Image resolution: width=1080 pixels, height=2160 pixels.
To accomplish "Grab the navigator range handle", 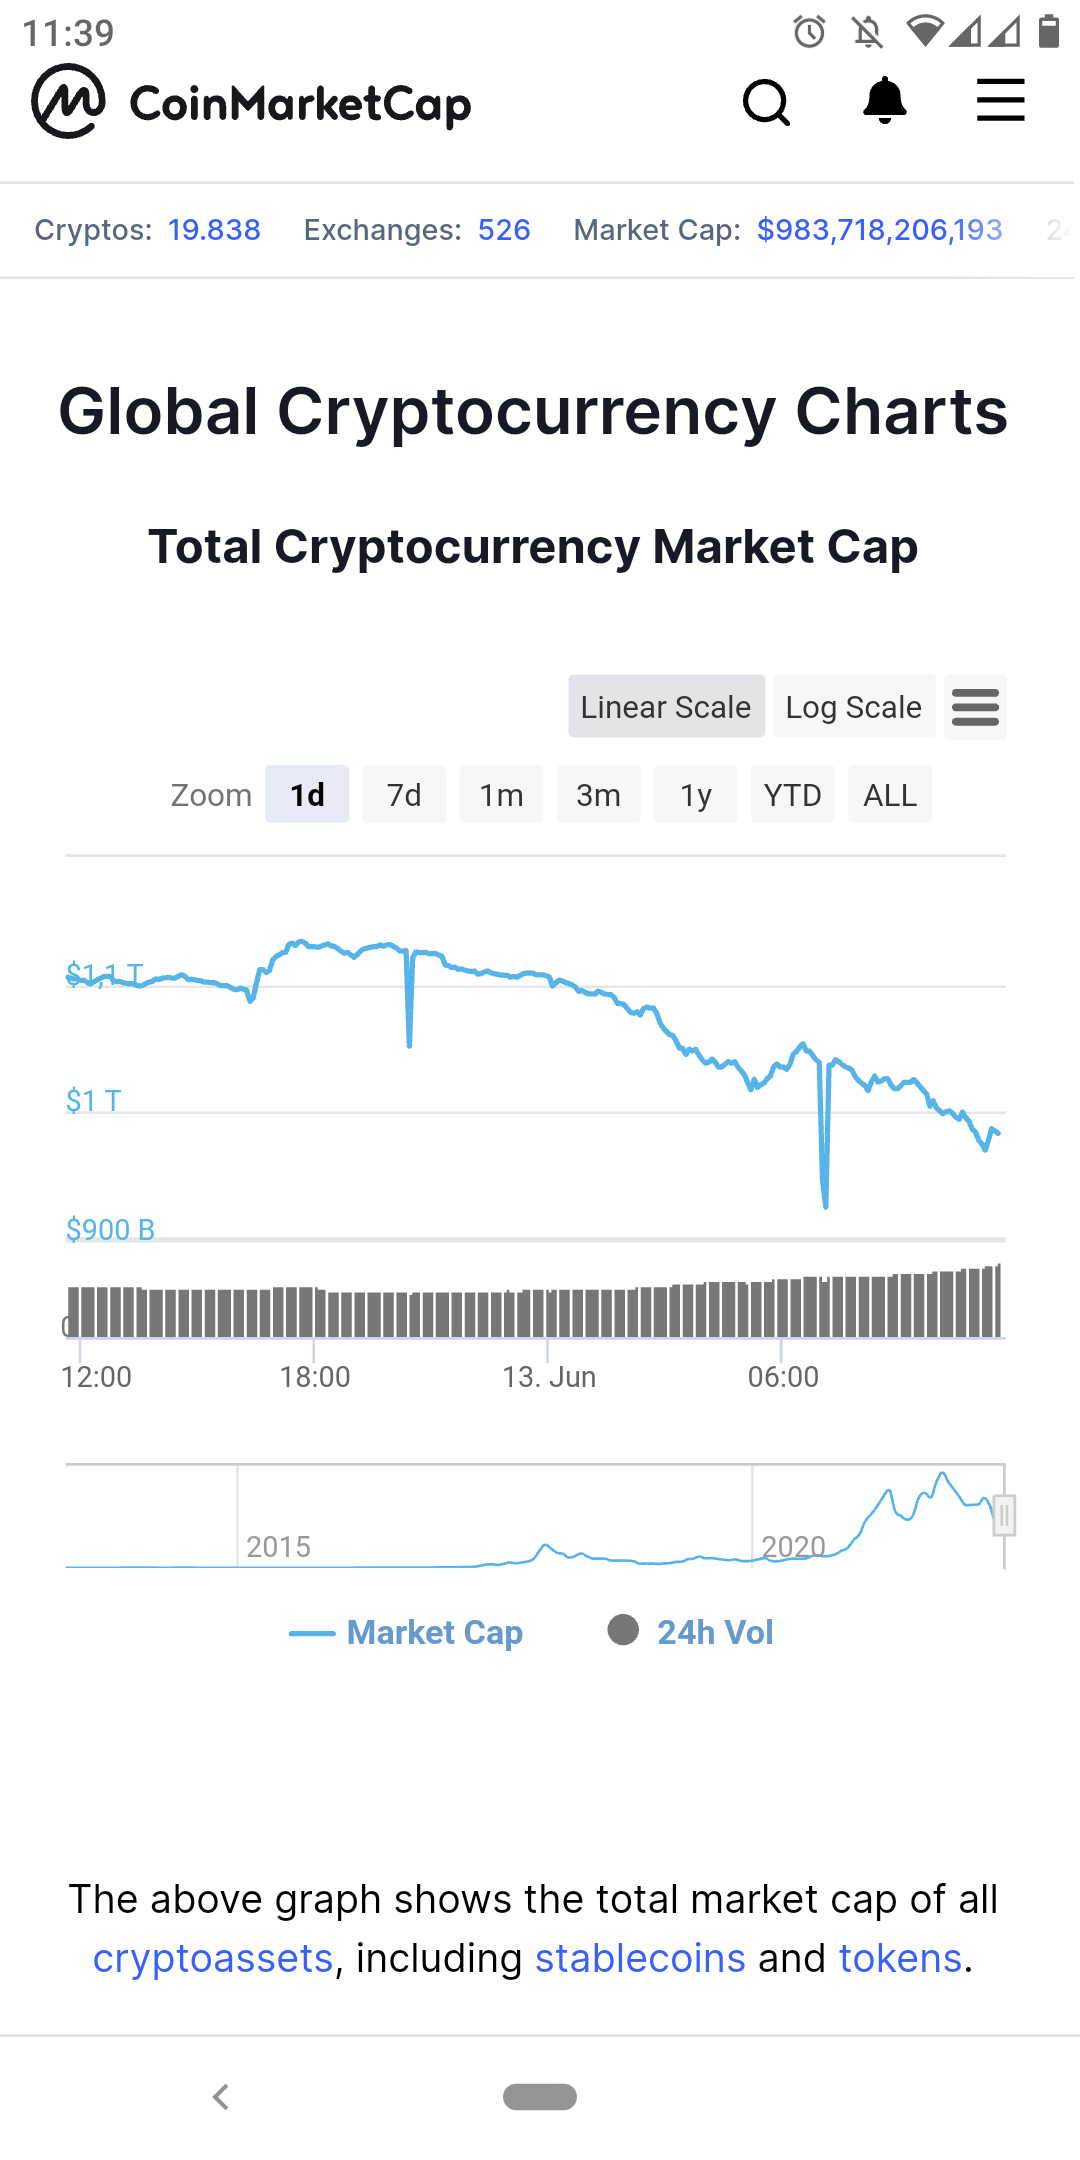I will click(x=1005, y=1515).
